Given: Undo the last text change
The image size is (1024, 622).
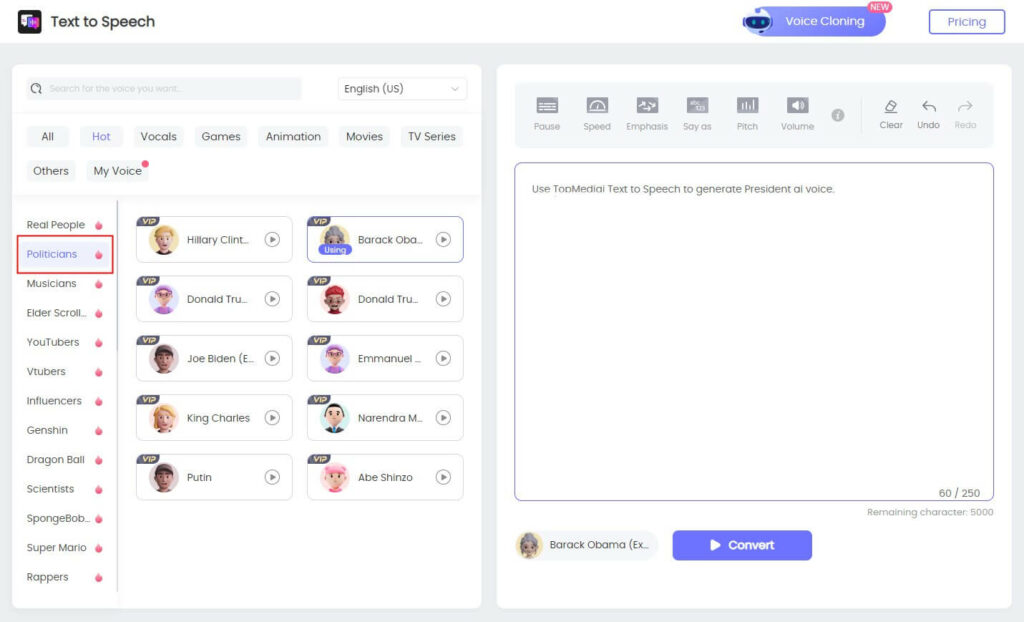Looking at the screenshot, I should [x=928, y=112].
